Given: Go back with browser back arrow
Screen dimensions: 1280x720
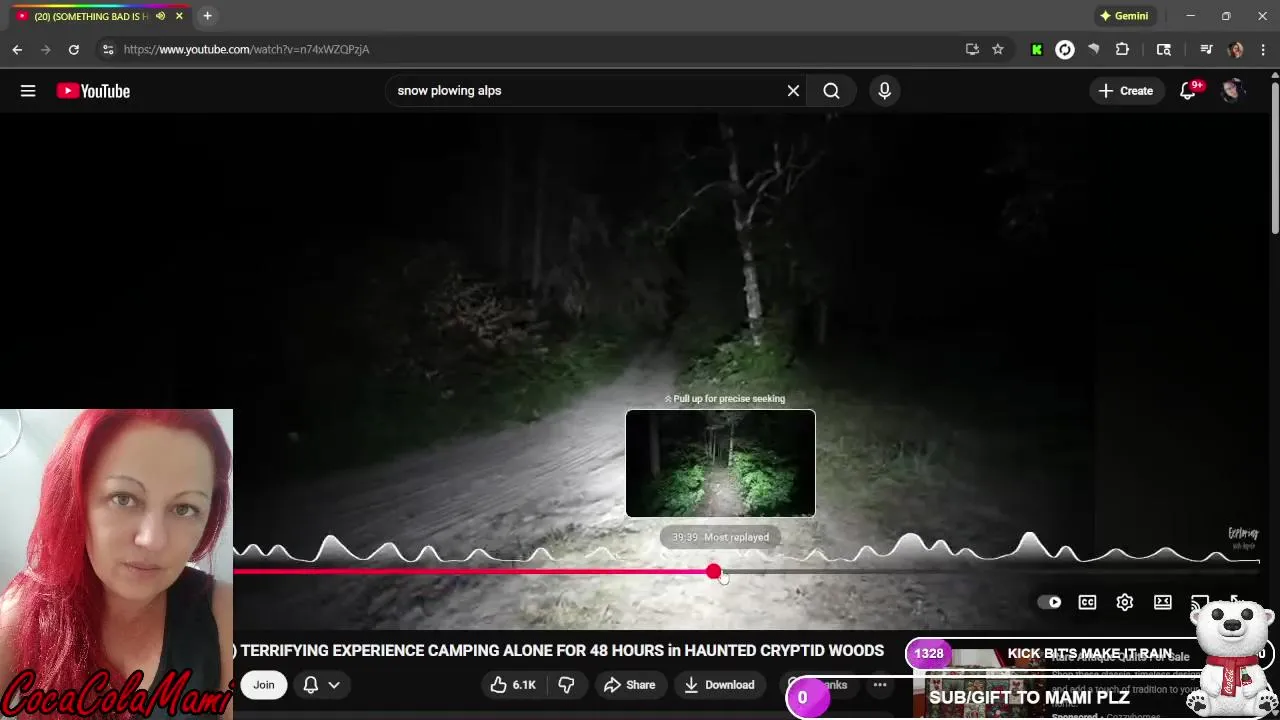Looking at the screenshot, I should tap(17, 49).
